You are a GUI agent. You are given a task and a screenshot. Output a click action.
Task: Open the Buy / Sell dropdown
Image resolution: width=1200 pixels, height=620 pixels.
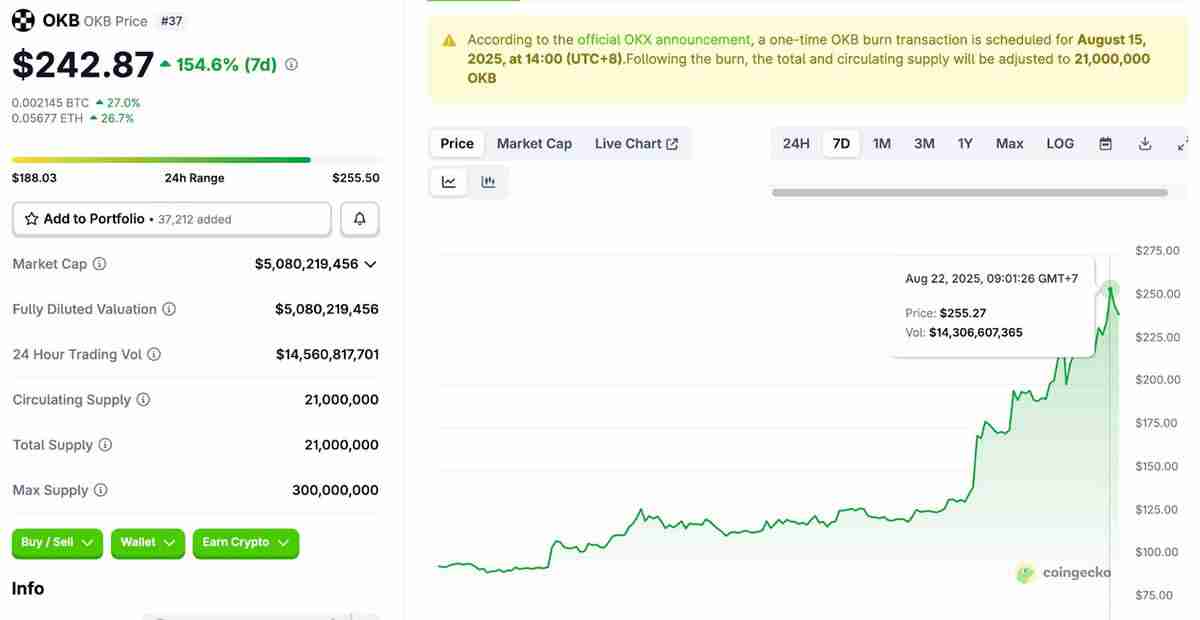[57, 543]
